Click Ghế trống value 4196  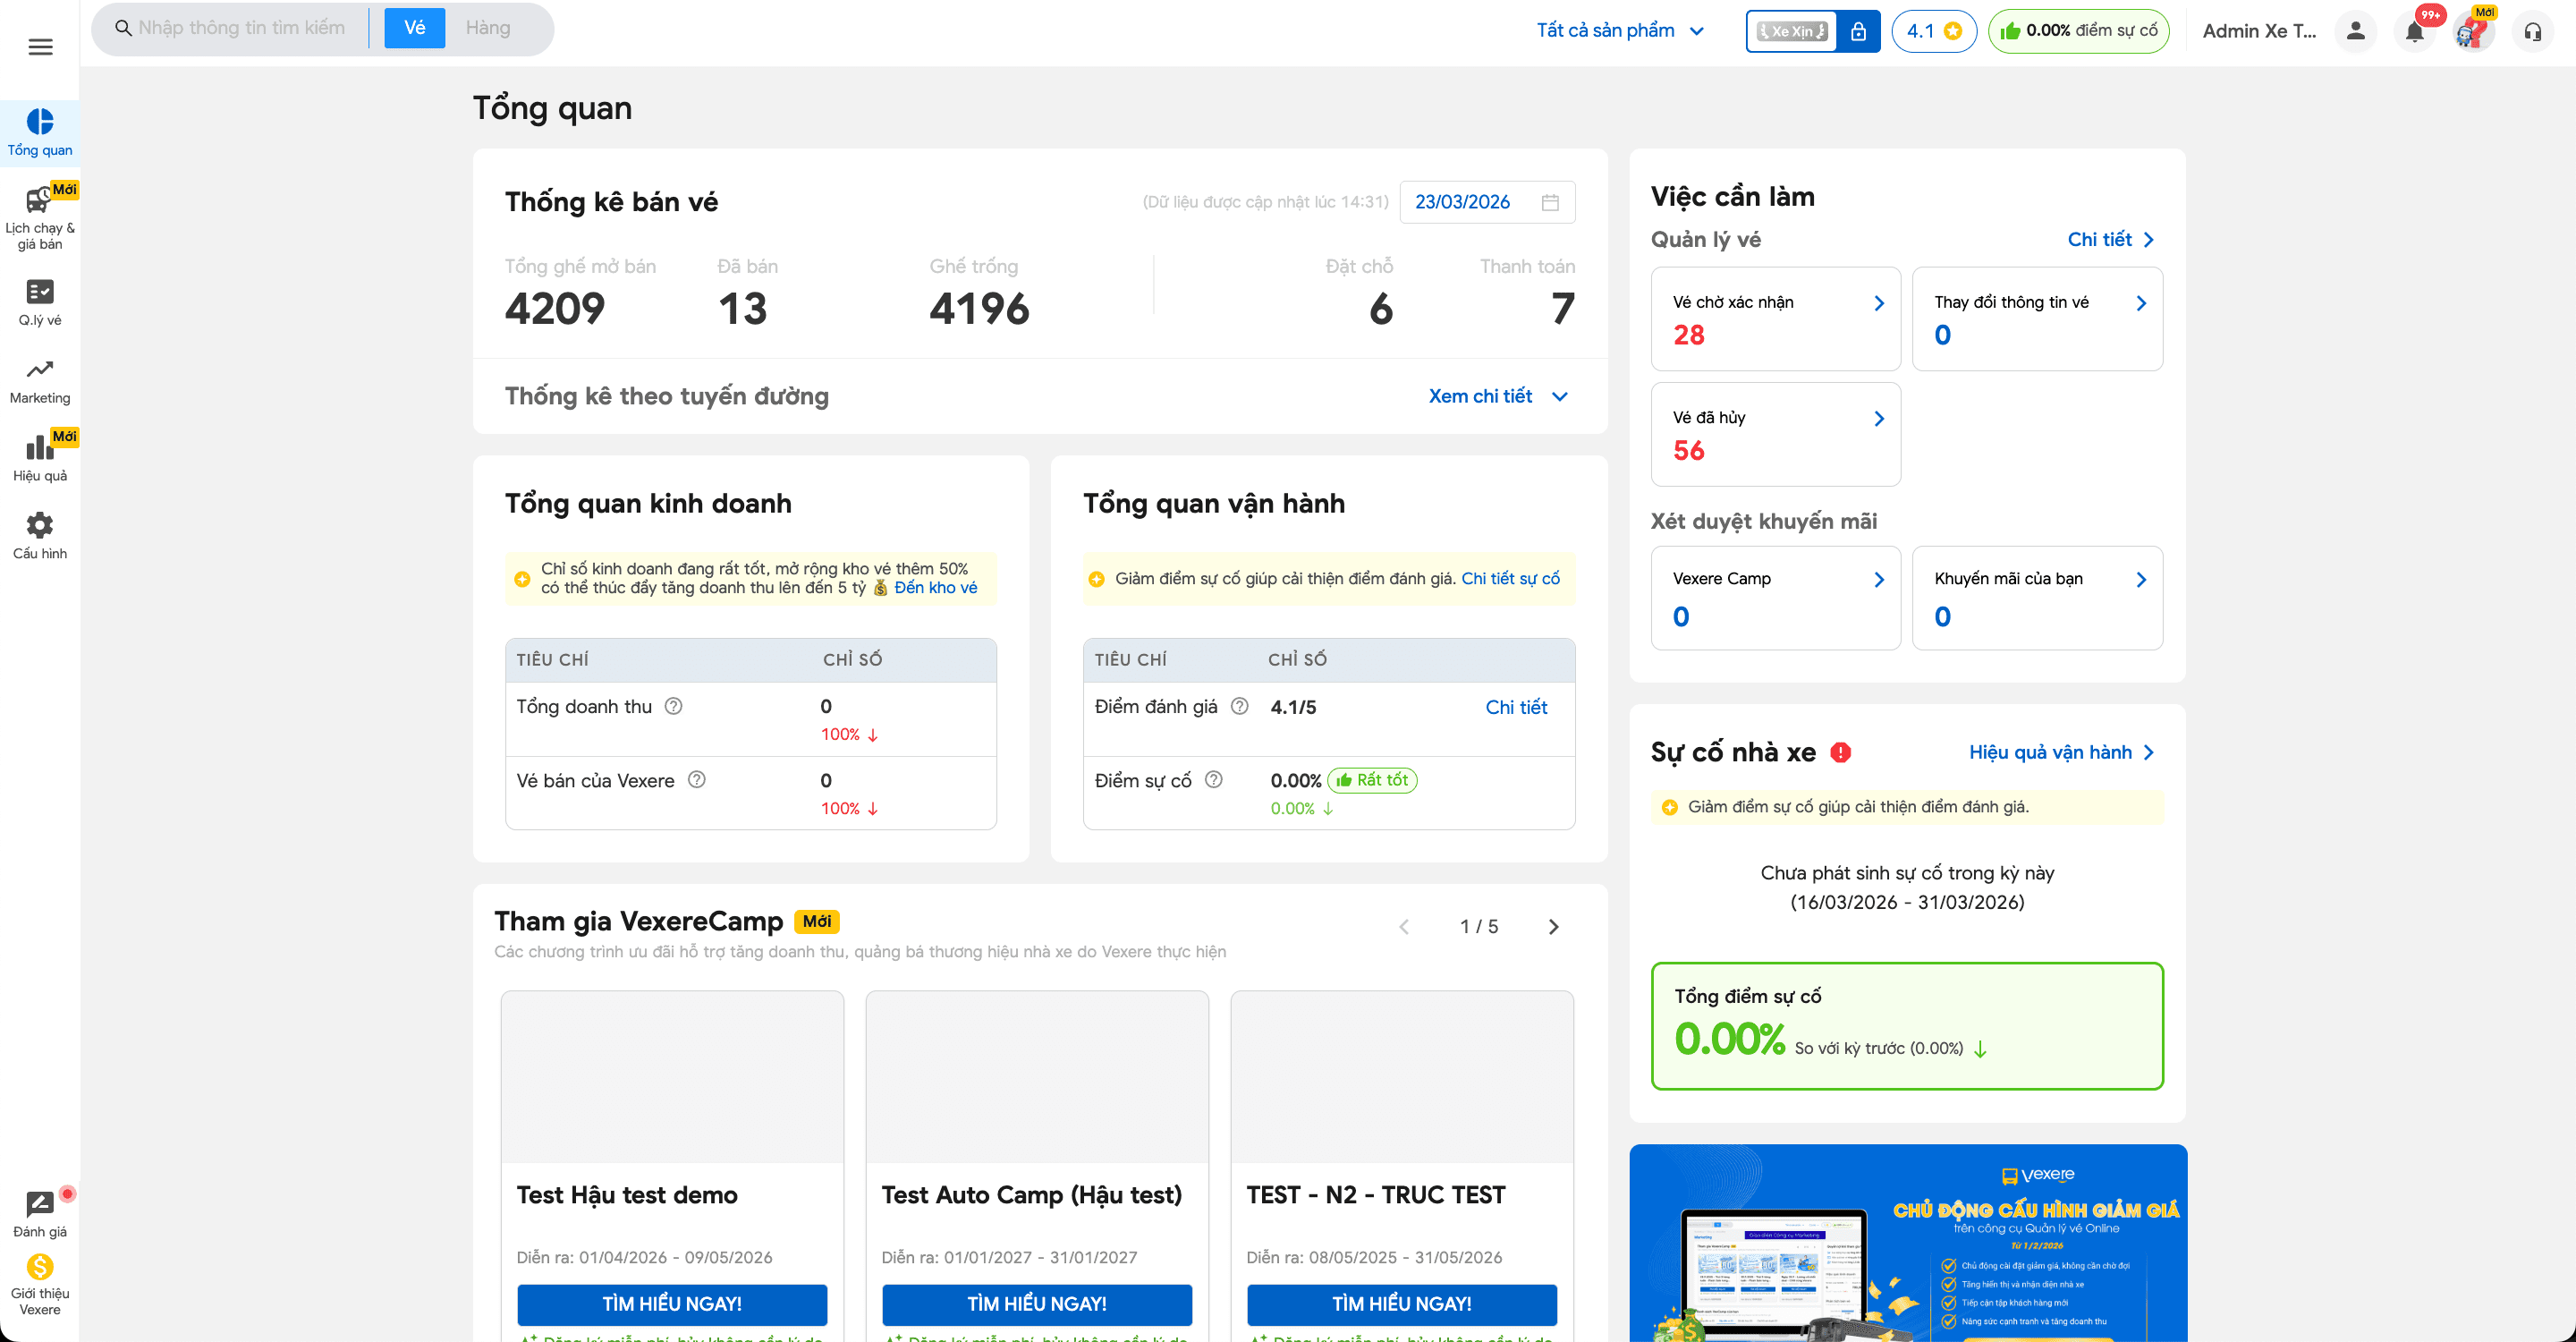(x=979, y=308)
